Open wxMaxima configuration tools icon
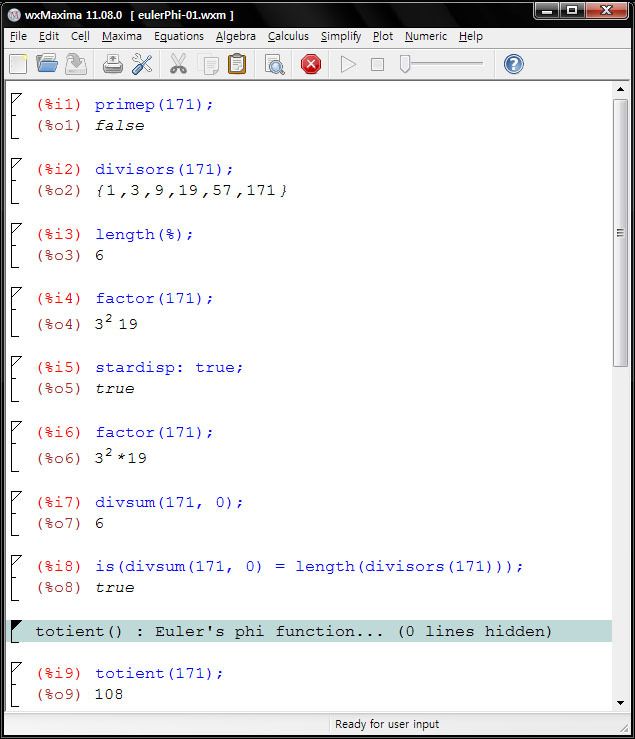The width and height of the screenshot is (635, 739). point(142,64)
